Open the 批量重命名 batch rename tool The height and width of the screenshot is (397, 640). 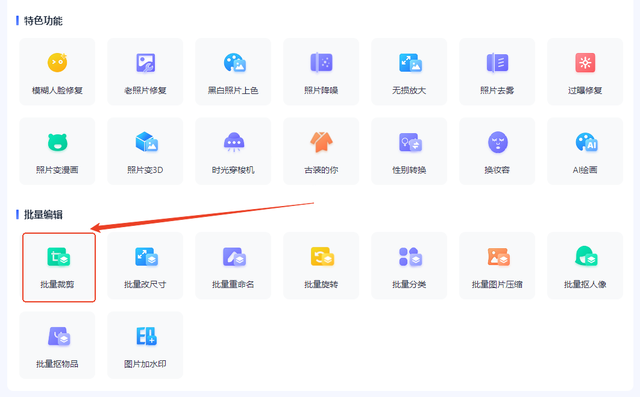[233, 266]
